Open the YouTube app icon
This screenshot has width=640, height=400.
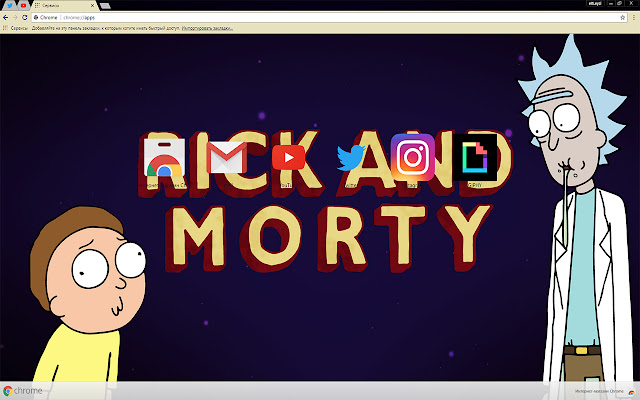point(288,158)
